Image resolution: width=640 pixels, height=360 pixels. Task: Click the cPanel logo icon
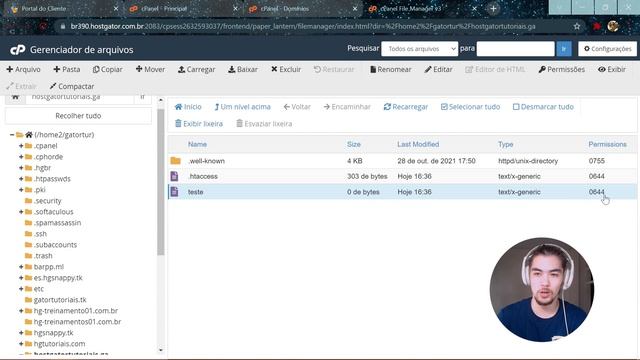coord(18,50)
